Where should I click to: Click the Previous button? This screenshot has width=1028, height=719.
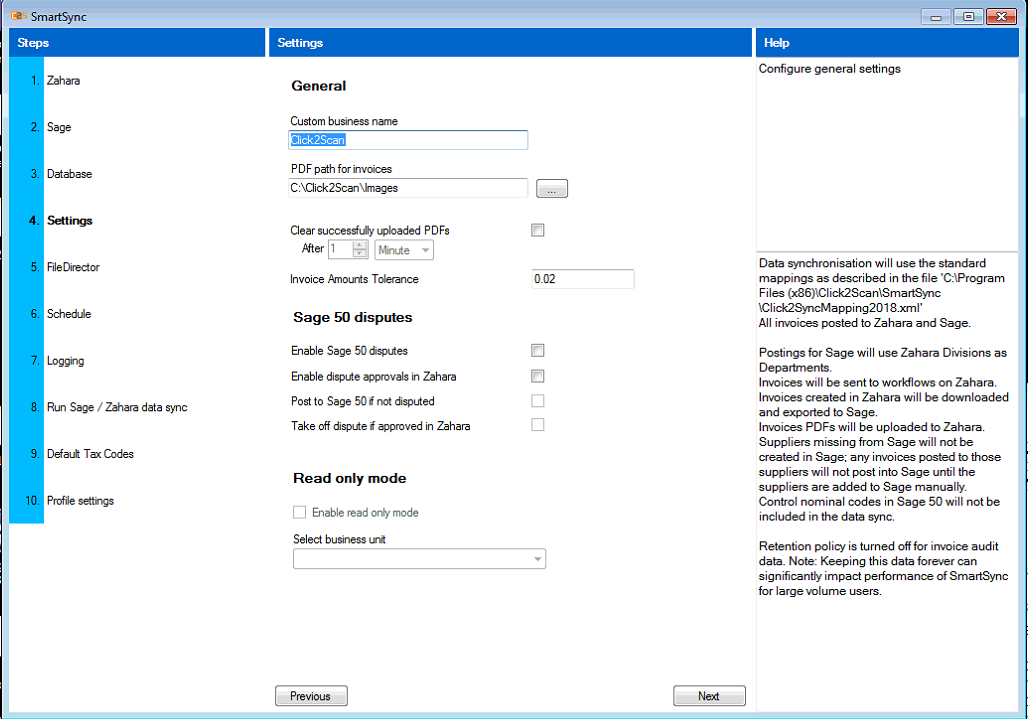[x=311, y=696]
